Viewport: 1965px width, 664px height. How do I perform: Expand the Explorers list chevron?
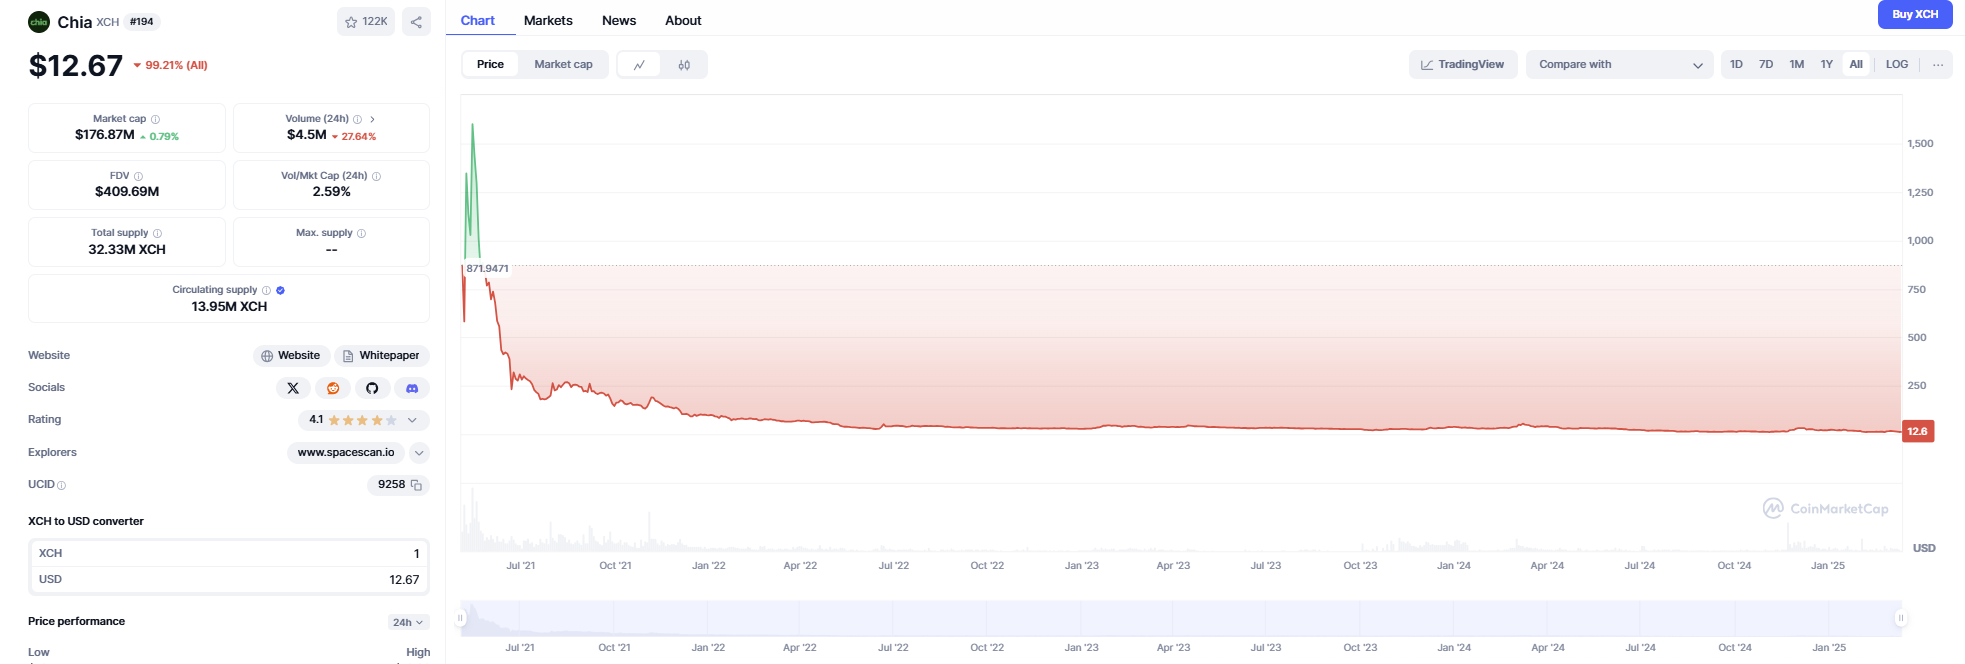point(419,453)
